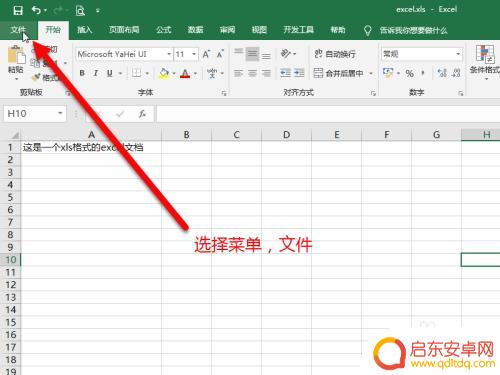Open the 视图 (View) ribbon tab
The image size is (500, 375).
[259, 30]
